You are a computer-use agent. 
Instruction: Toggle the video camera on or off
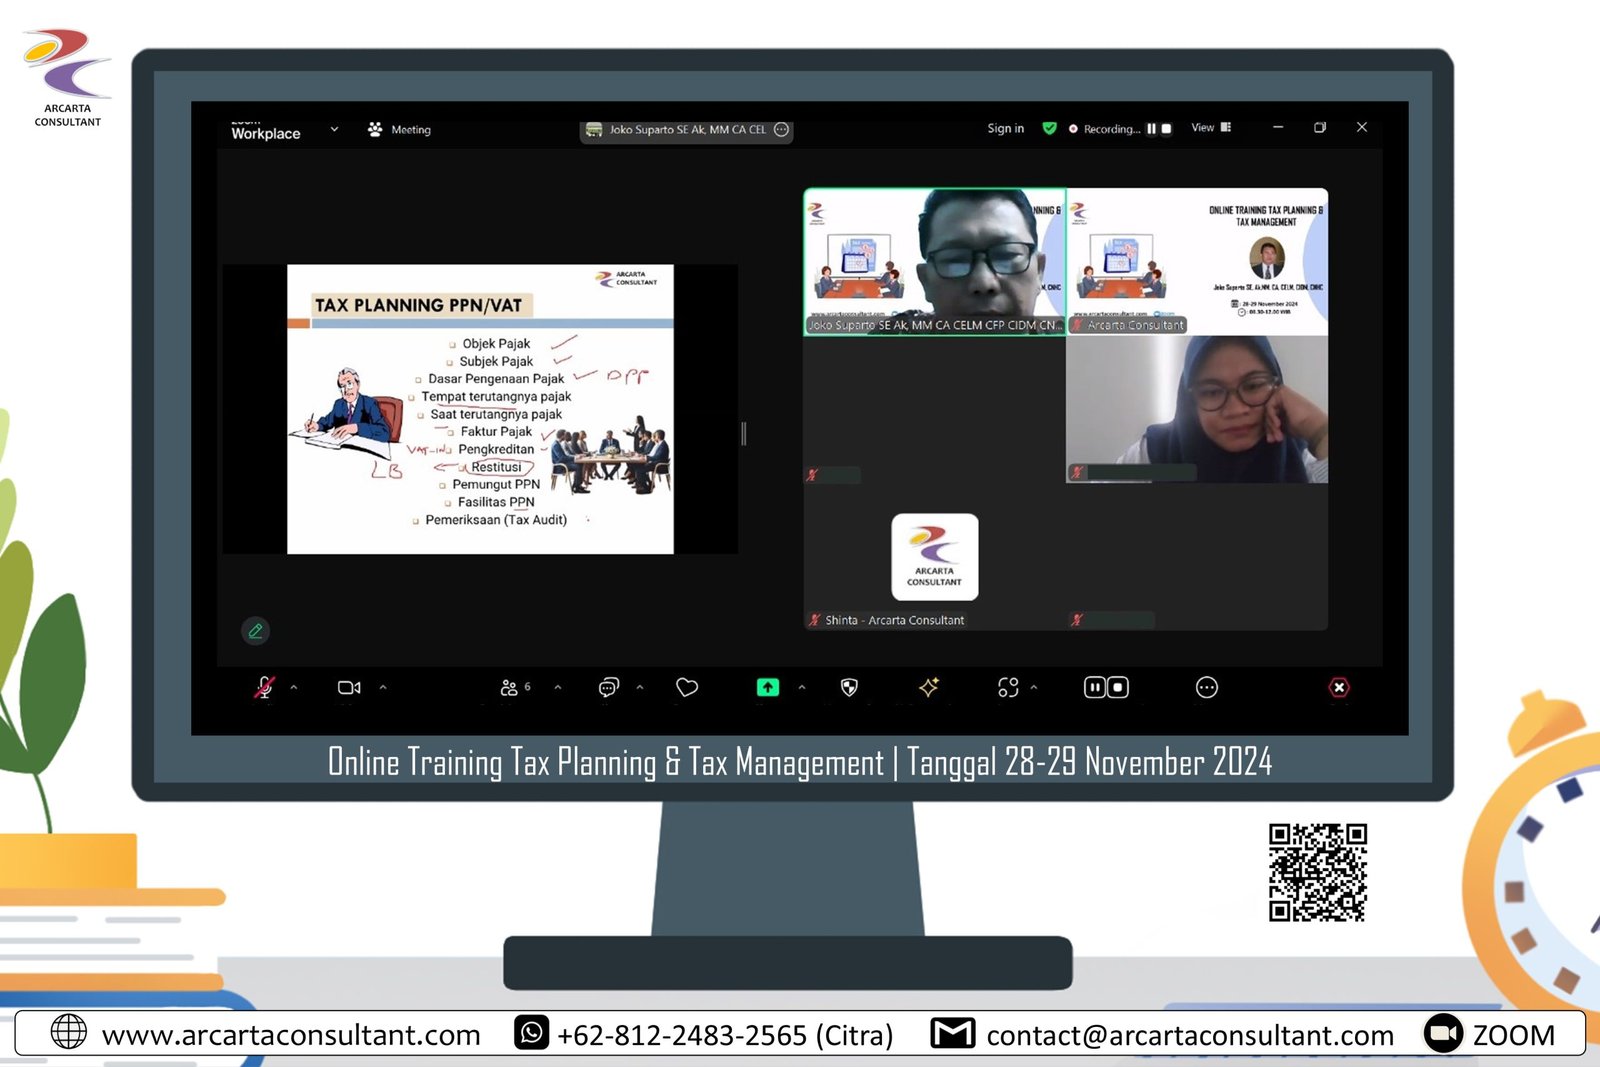pyautogui.click(x=349, y=688)
